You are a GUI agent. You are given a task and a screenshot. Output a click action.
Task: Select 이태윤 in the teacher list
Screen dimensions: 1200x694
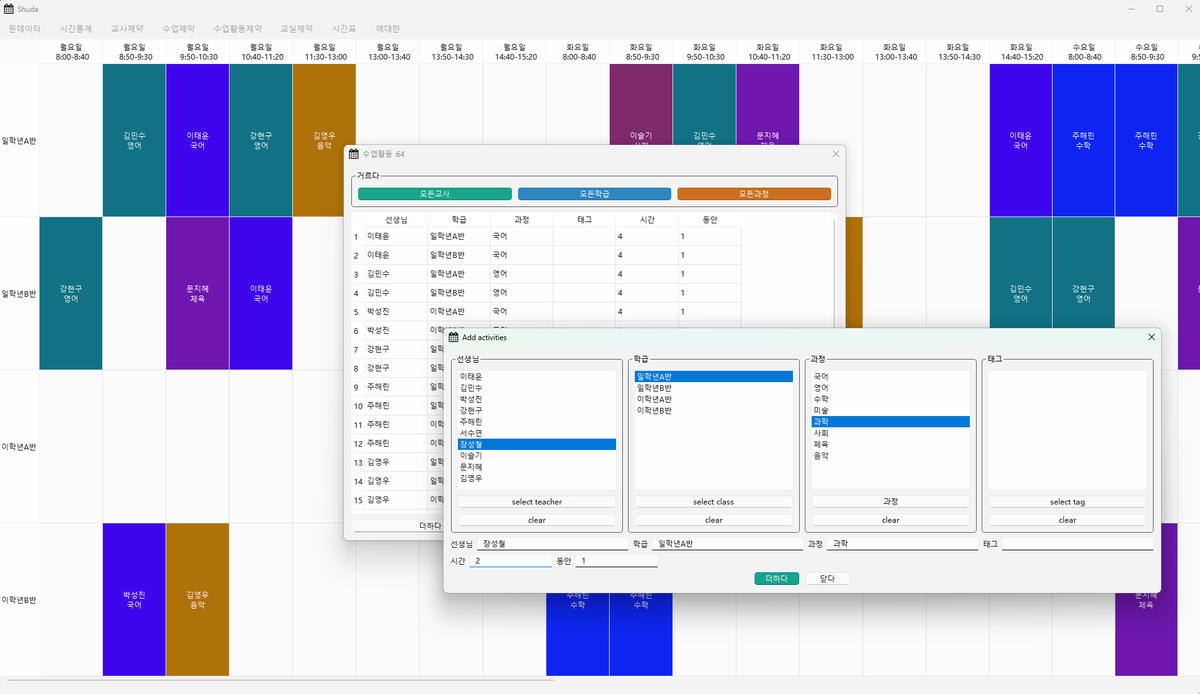[537, 376]
